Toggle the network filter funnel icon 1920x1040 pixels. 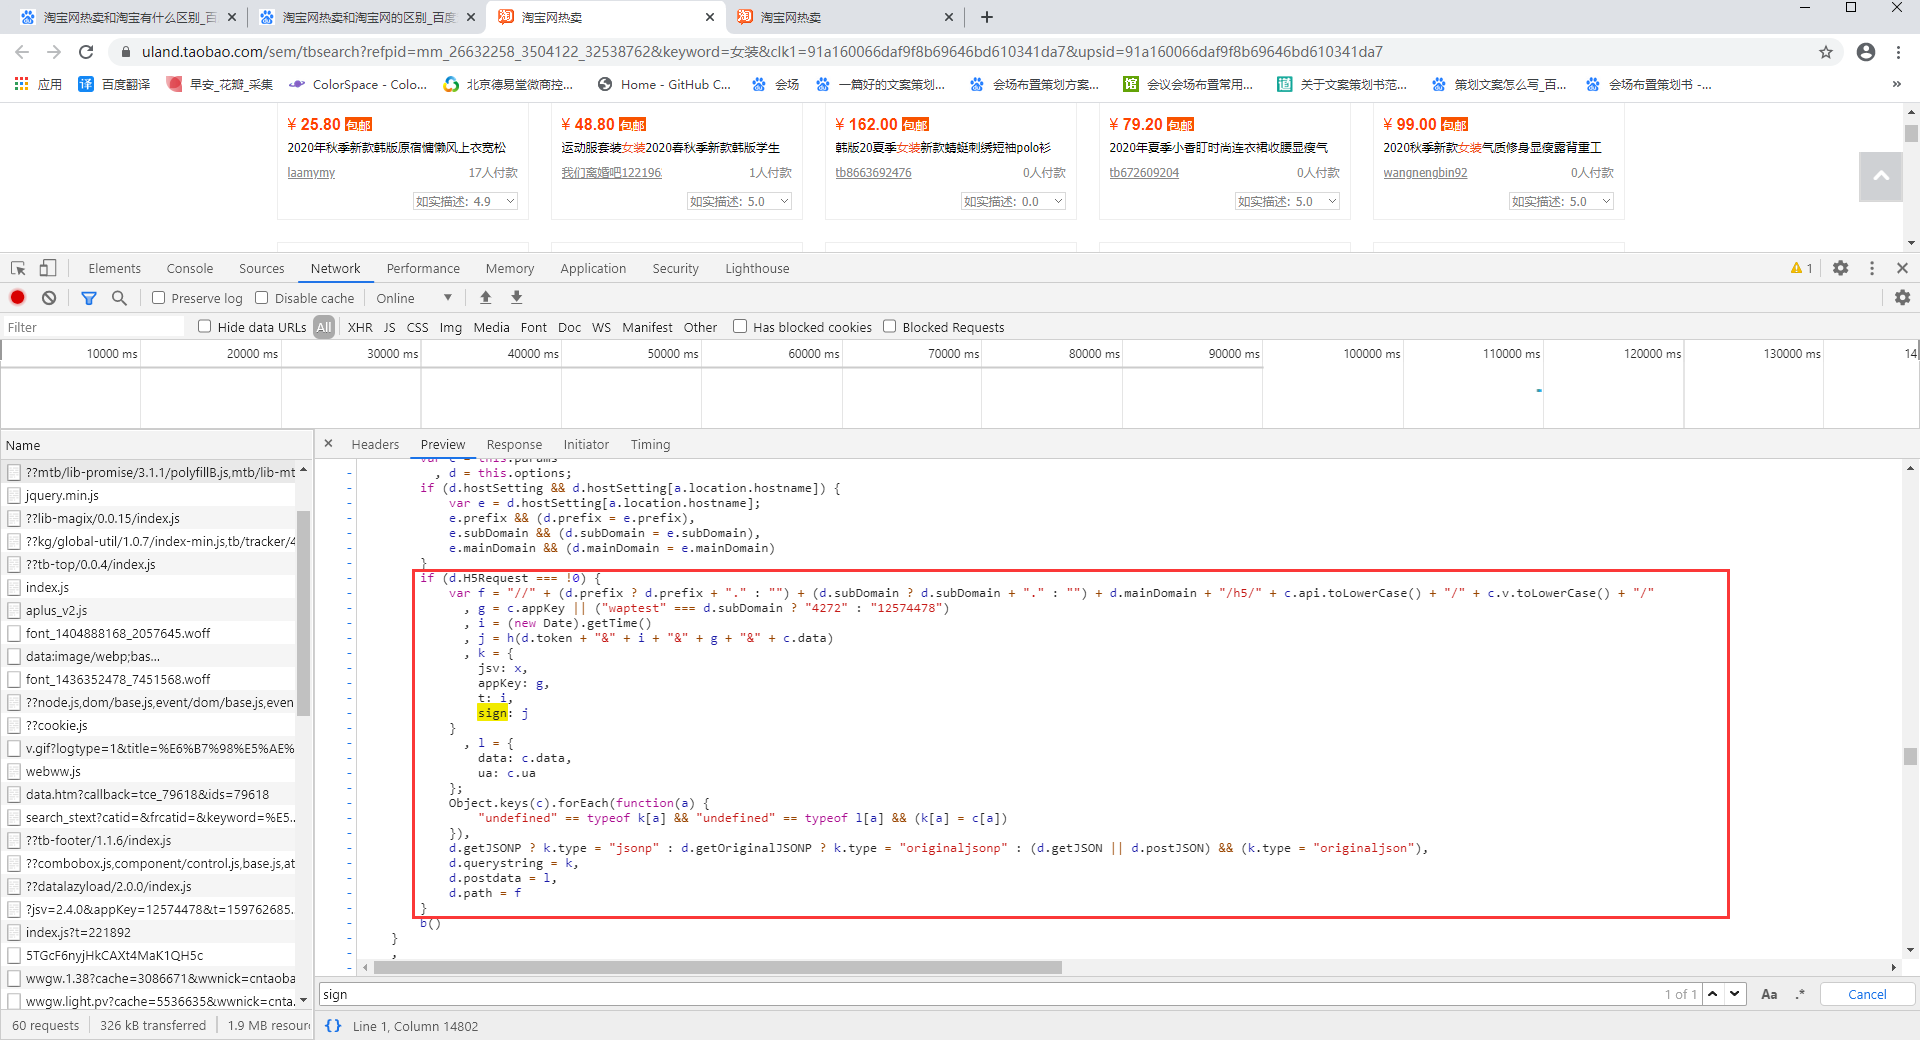[89, 298]
